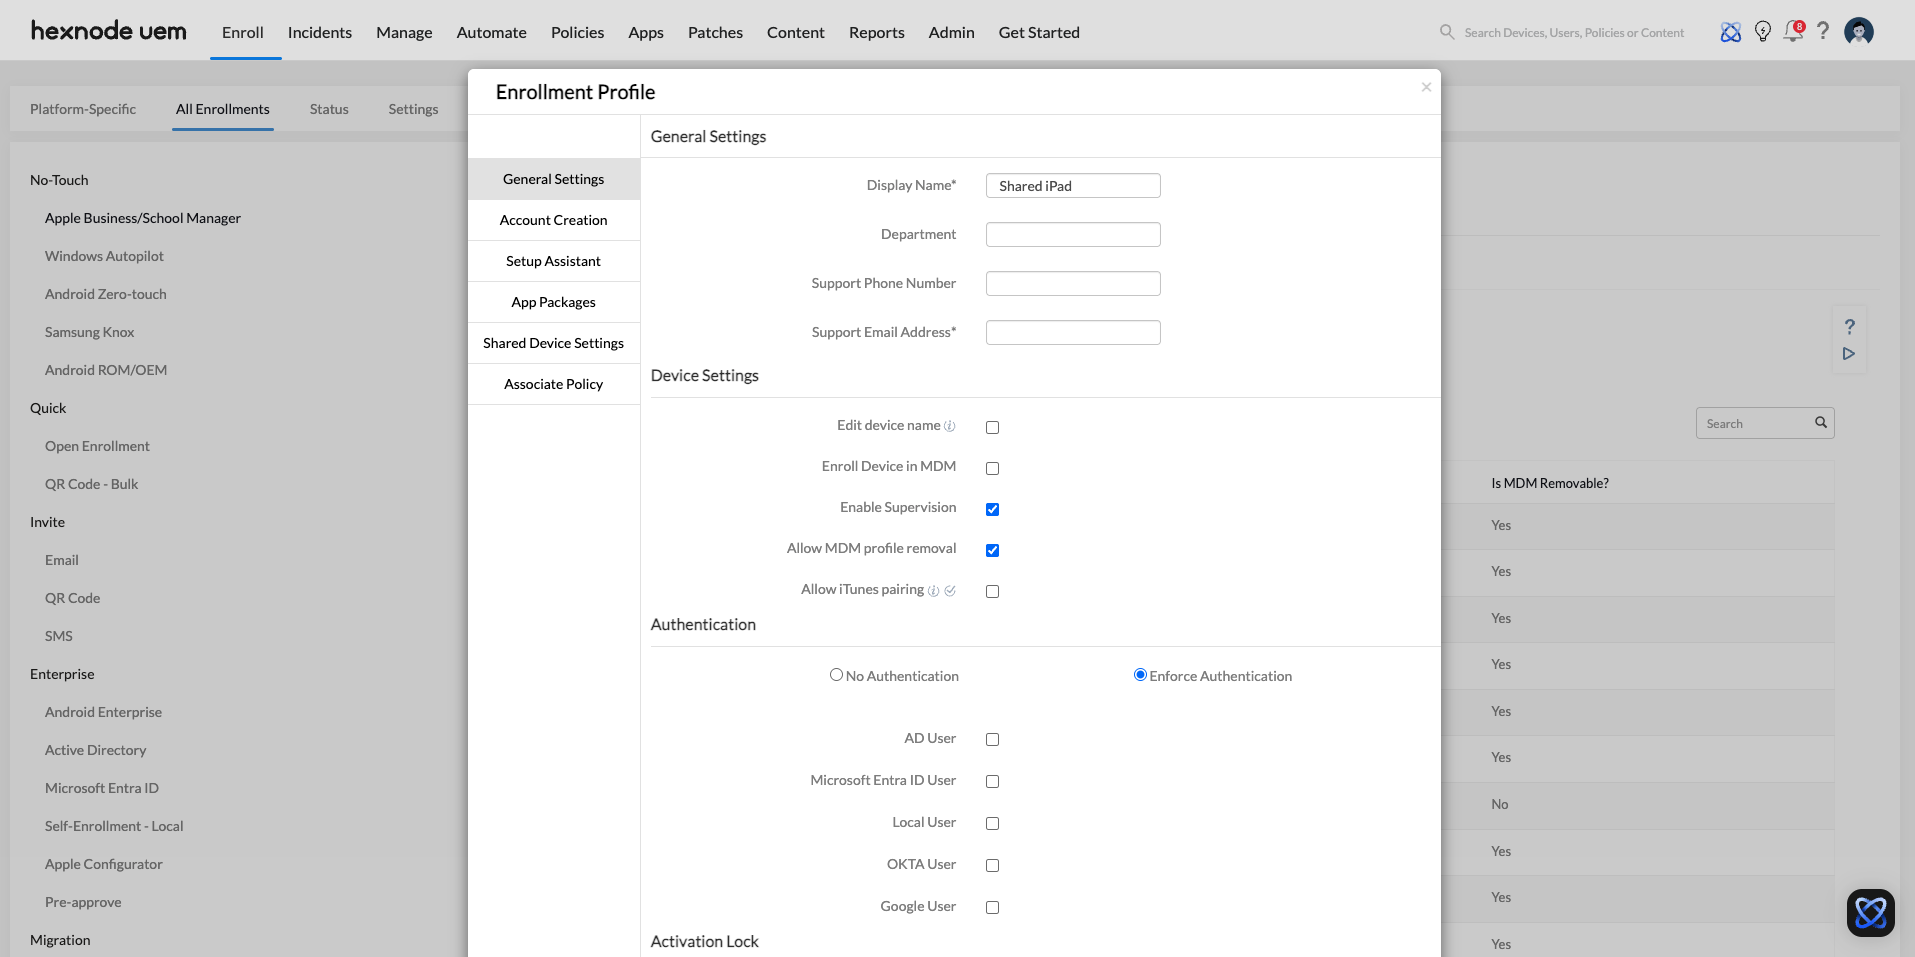Open the notifications bell icon
This screenshot has width=1915, height=957.
point(1794,32)
